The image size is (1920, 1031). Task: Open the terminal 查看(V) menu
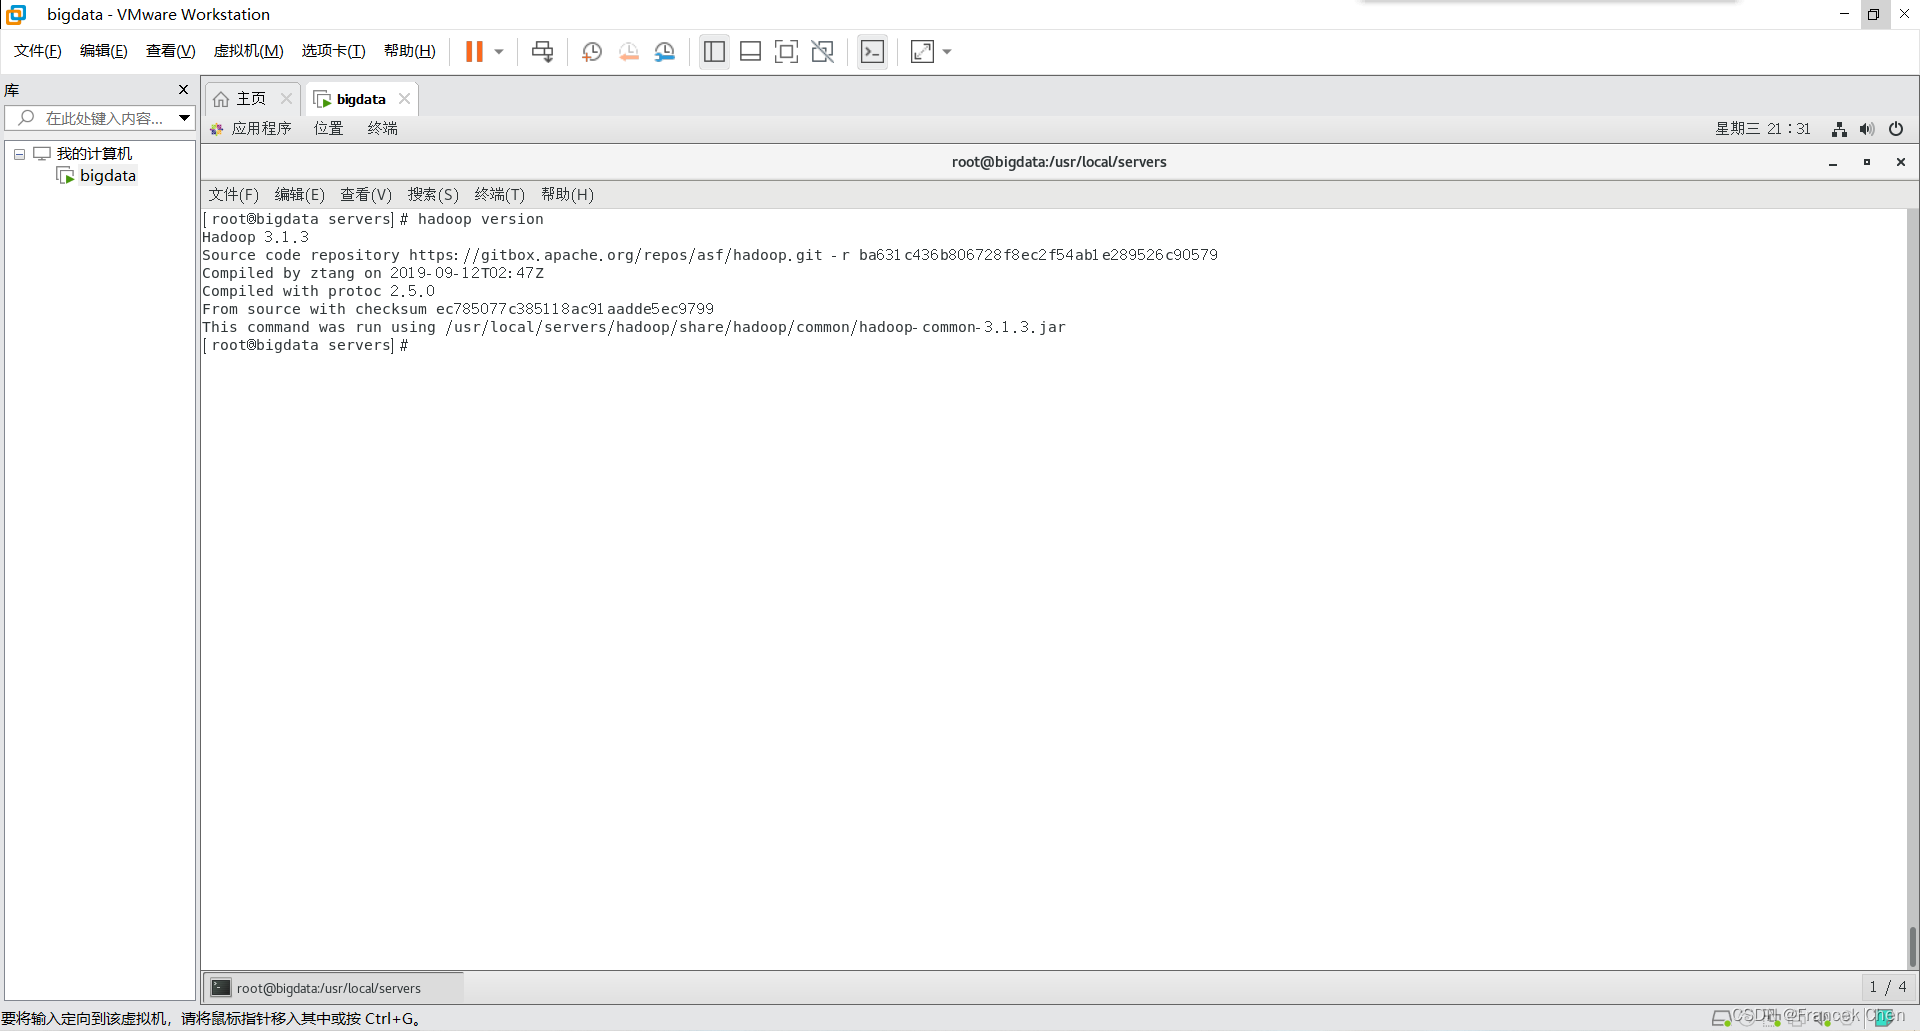point(366,194)
